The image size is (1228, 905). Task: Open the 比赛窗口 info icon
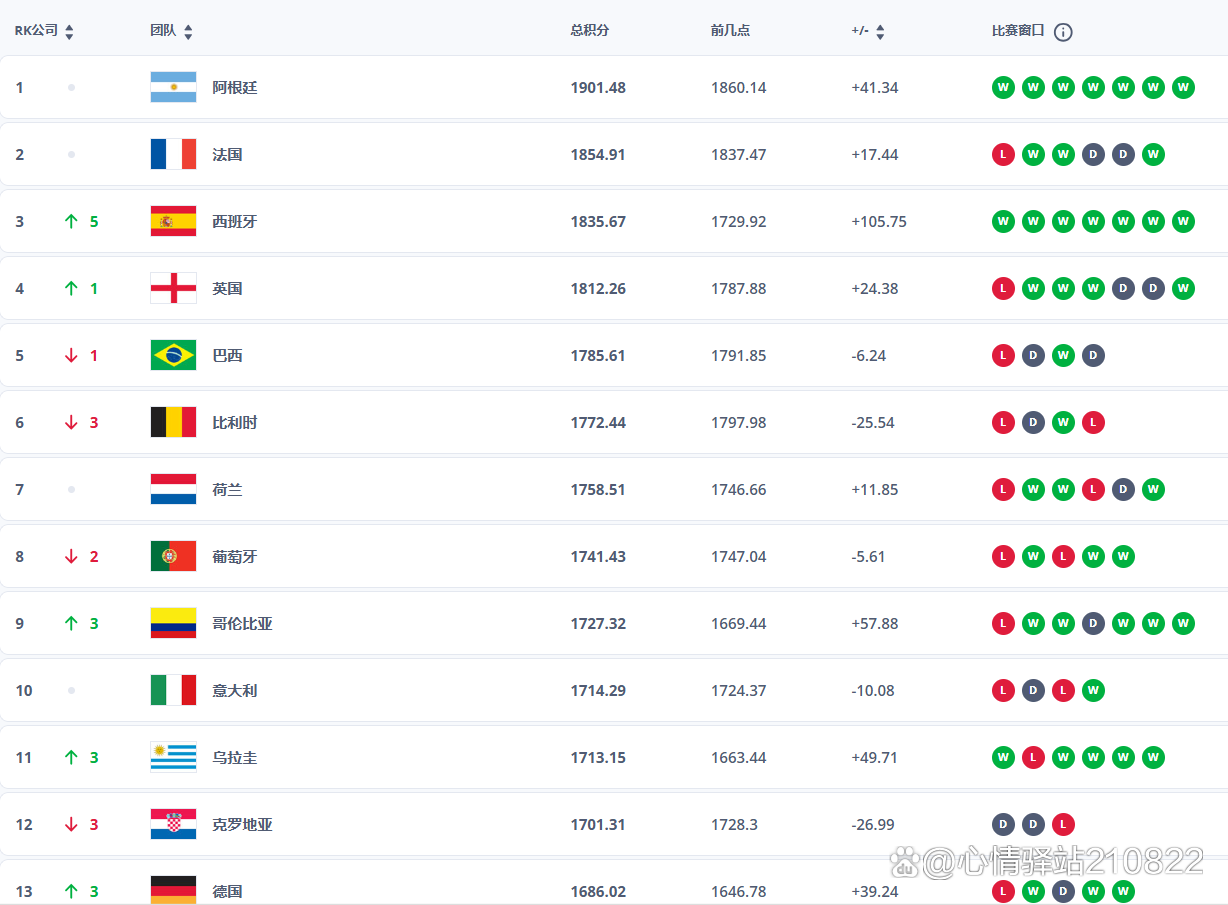click(1063, 32)
